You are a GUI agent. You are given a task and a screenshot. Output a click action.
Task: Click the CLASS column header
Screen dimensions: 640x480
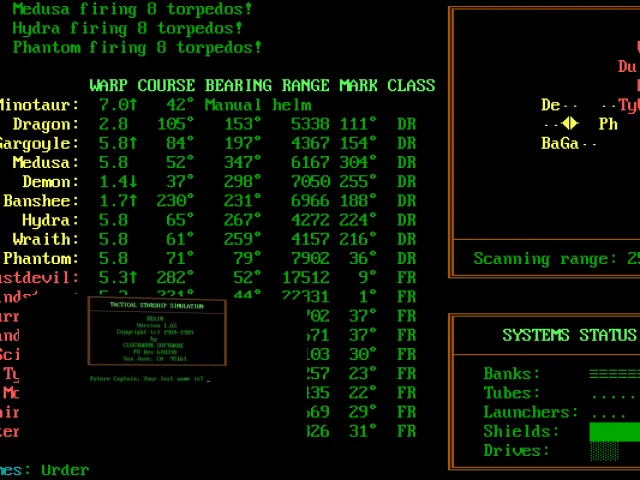(411, 86)
